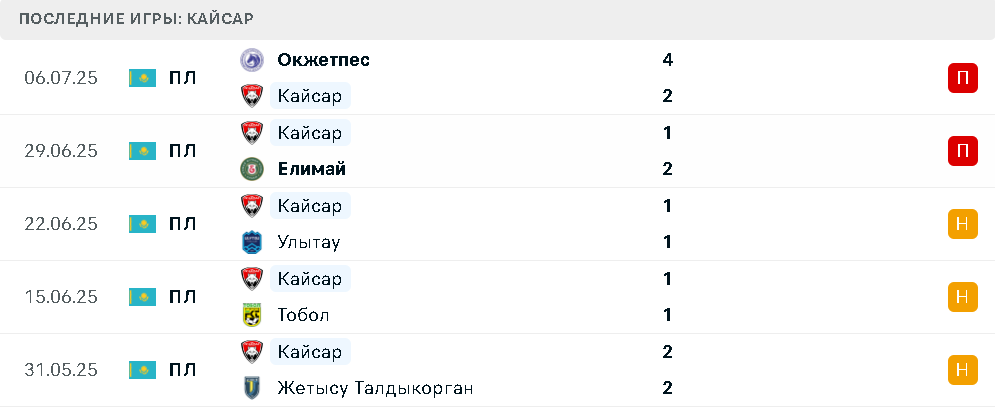Image resolution: width=995 pixels, height=409 pixels.
Task: Open the Жетысу Талдыкорган team link
Action: (375, 388)
